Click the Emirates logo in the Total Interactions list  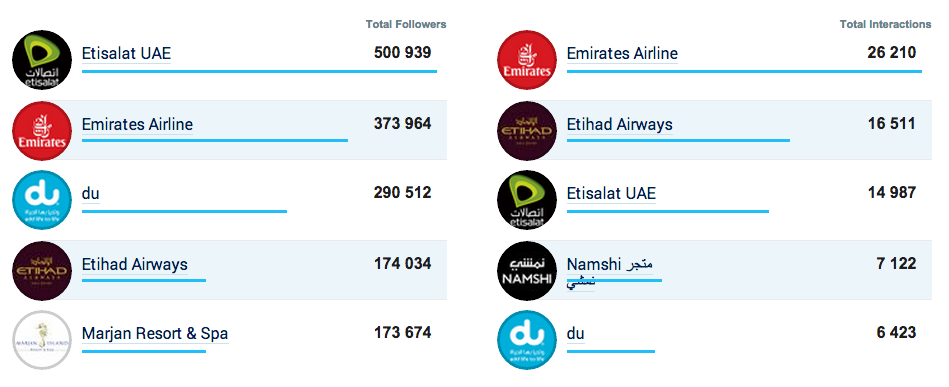pyautogui.click(x=527, y=60)
